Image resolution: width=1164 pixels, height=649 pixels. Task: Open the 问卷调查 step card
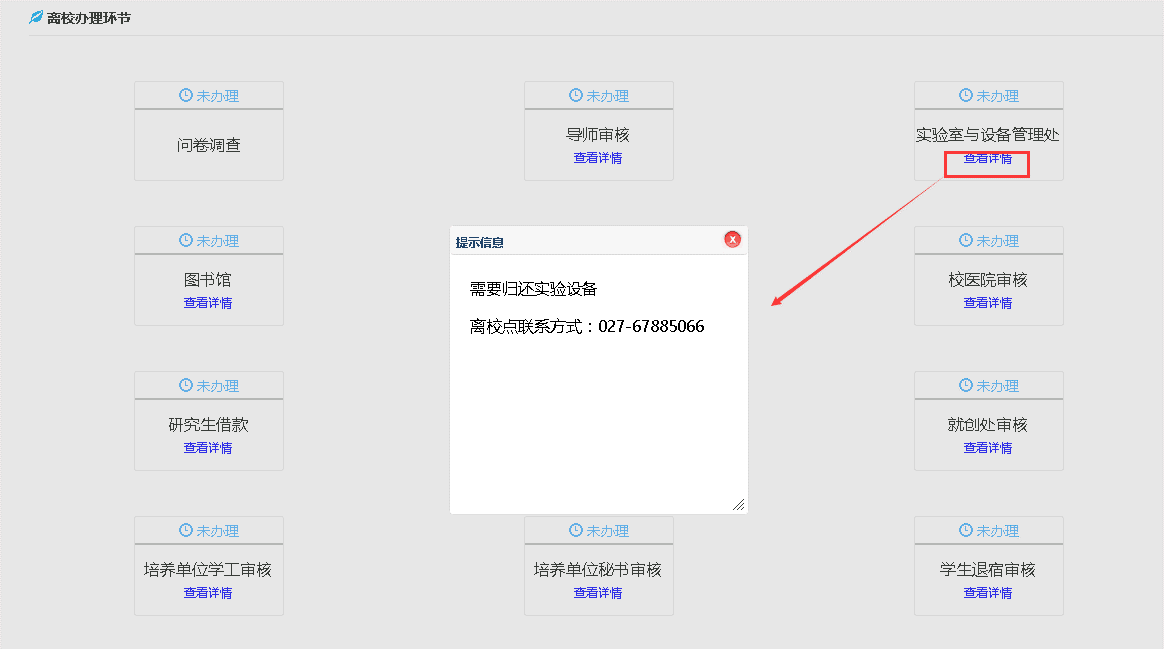tap(209, 145)
